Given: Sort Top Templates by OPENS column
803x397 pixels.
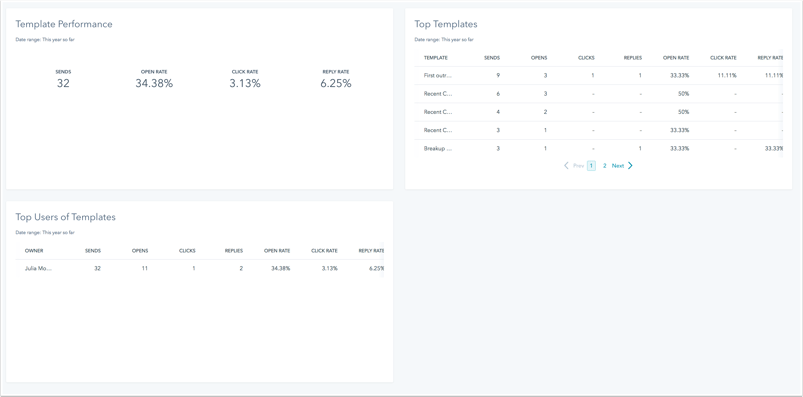Looking at the screenshot, I should [x=539, y=58].
